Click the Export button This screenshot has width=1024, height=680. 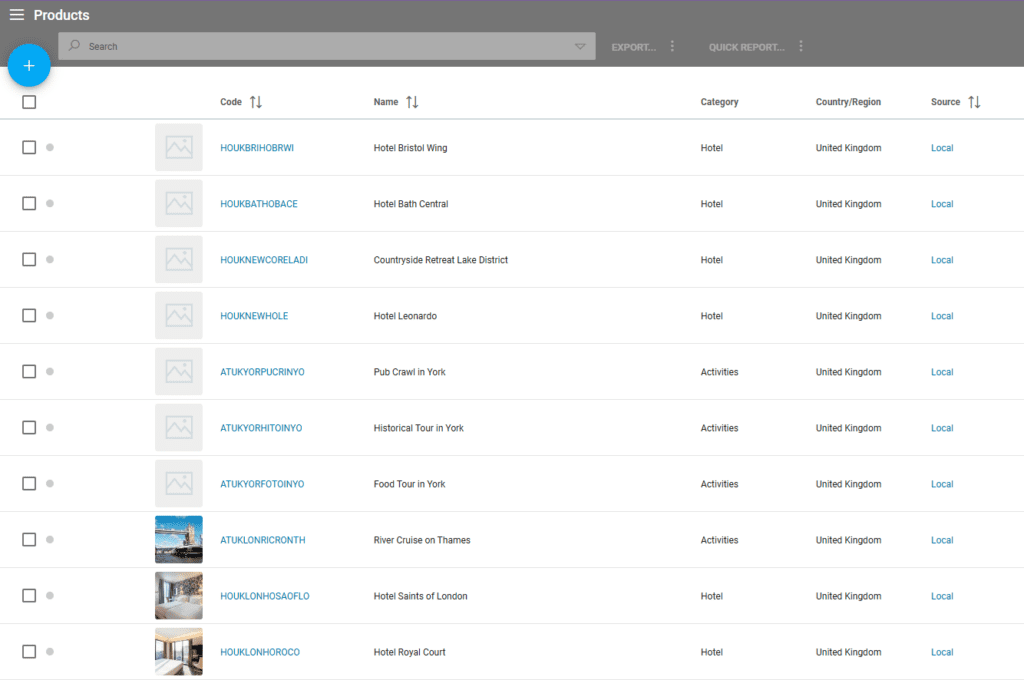coord(633,47)
